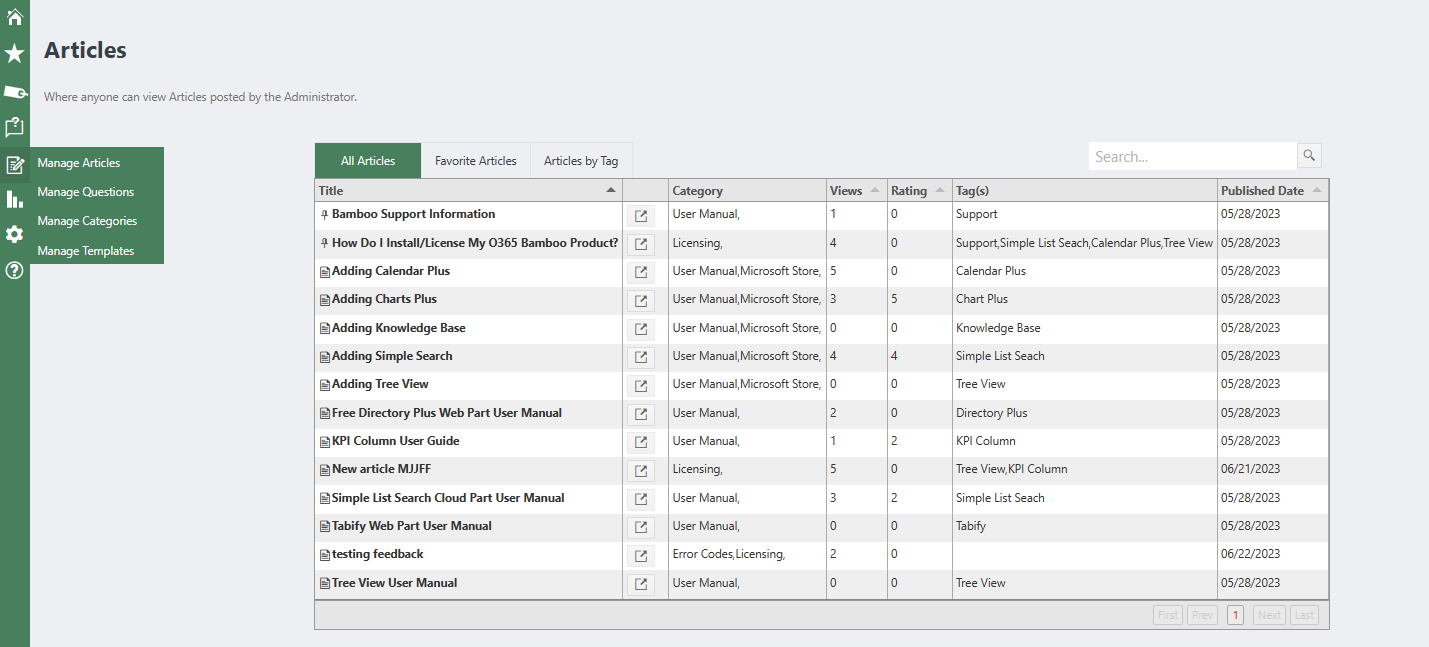
Task: Open the question bubble sidebar icon
Action: tap(14, 128)
